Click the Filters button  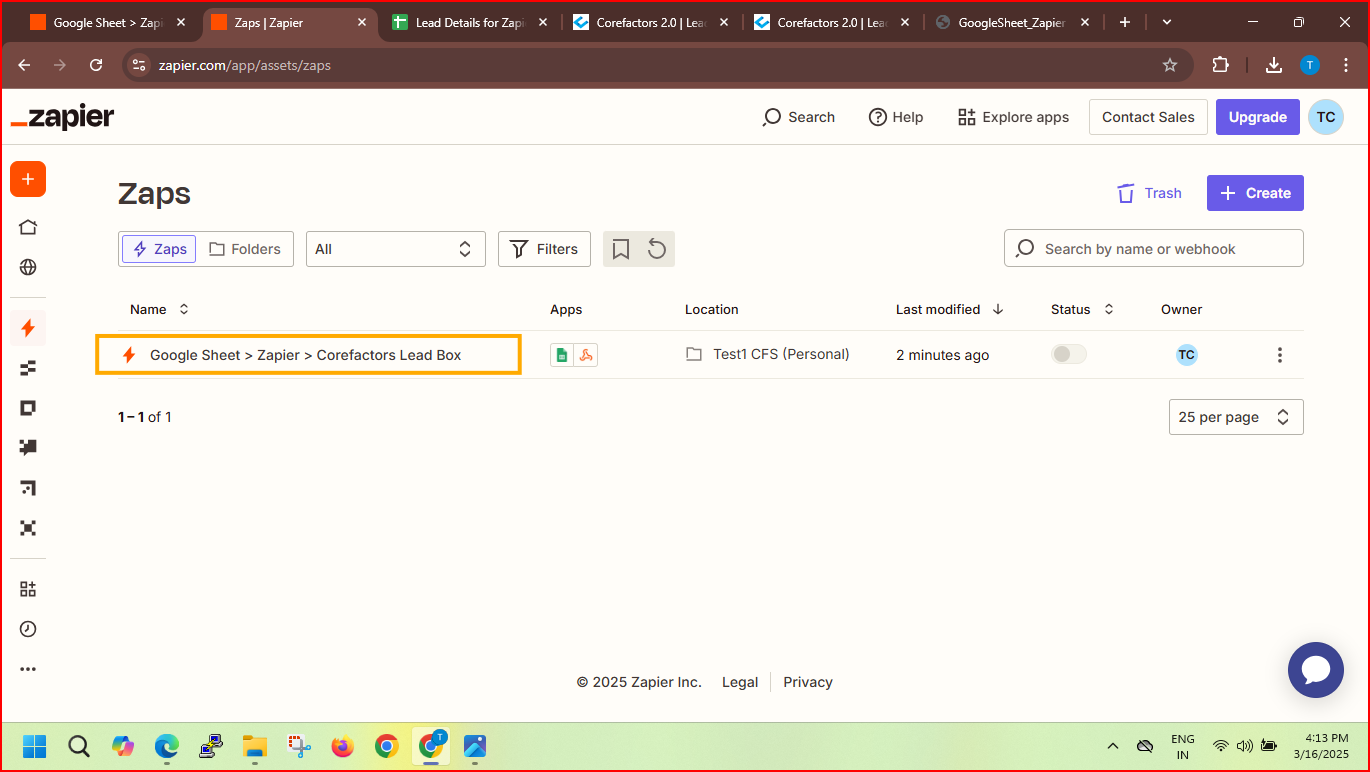tap(544, 249)
